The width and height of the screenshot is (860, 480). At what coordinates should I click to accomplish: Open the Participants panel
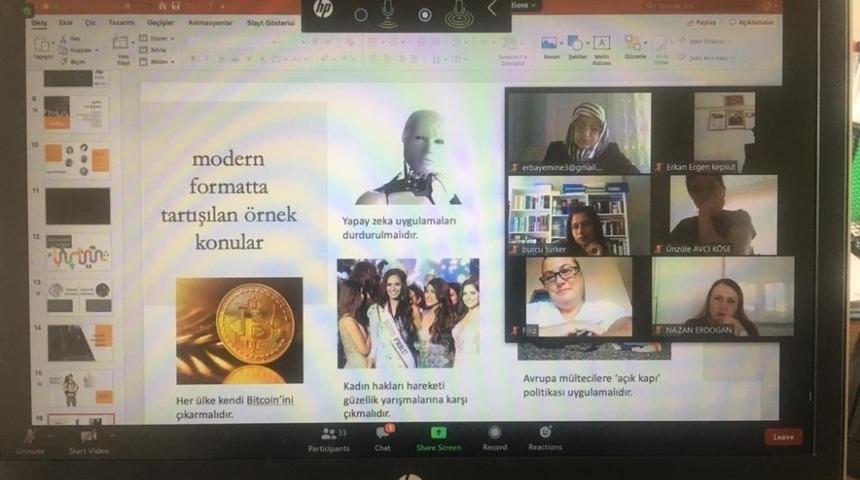[x=329, y=439]
